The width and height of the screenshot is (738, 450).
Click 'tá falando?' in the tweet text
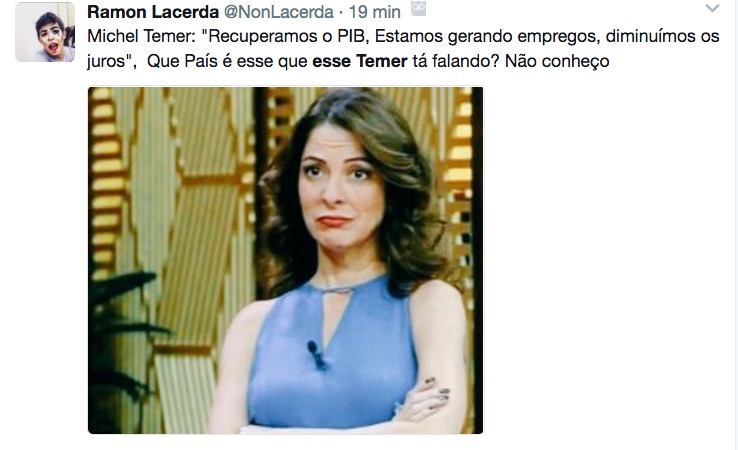coord(456,61)
